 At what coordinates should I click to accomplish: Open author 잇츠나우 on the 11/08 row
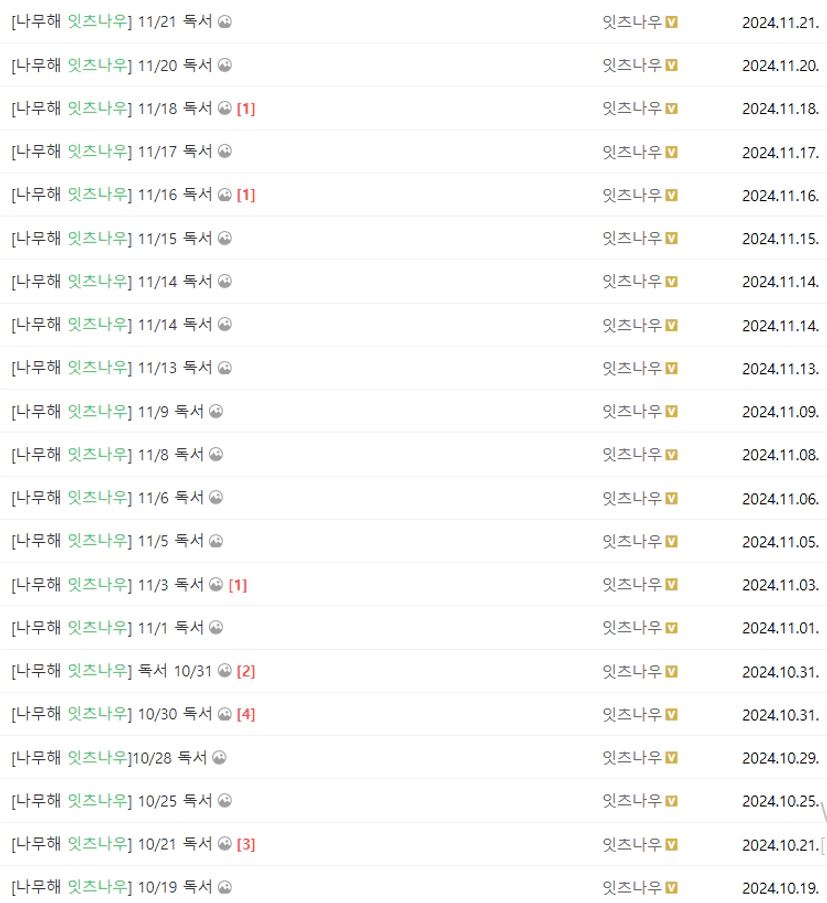[632, 454]
